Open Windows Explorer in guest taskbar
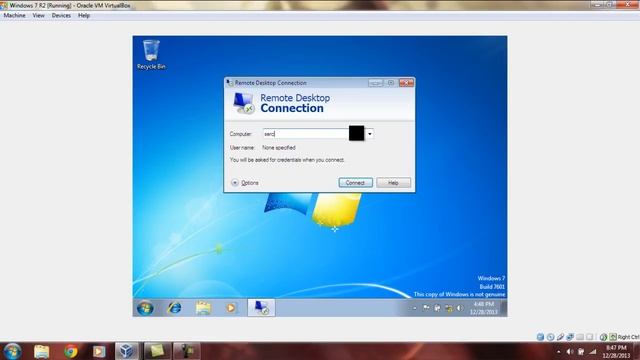This screenshot has width=640, height=360. pyautogui.click(x=203, y=307)
